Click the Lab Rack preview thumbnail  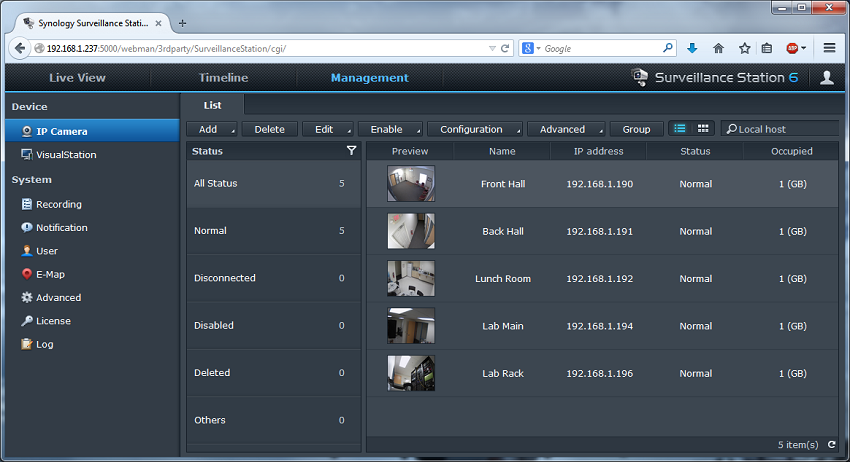(x=411, y=373)
